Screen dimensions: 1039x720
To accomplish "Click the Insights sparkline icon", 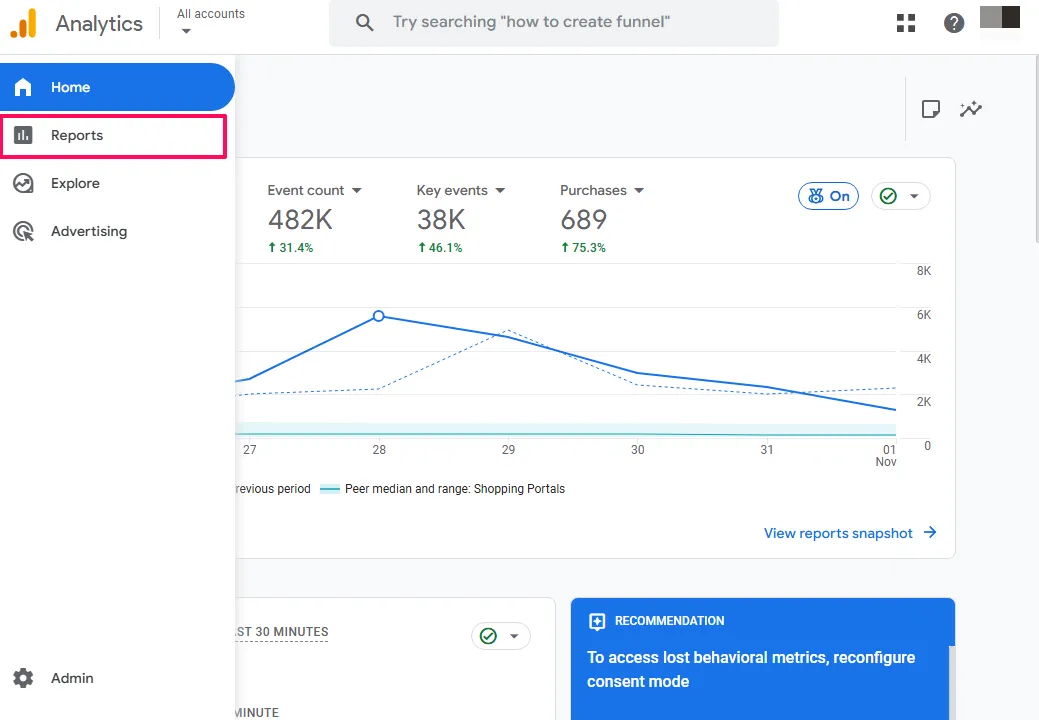I will coord(970,109).
